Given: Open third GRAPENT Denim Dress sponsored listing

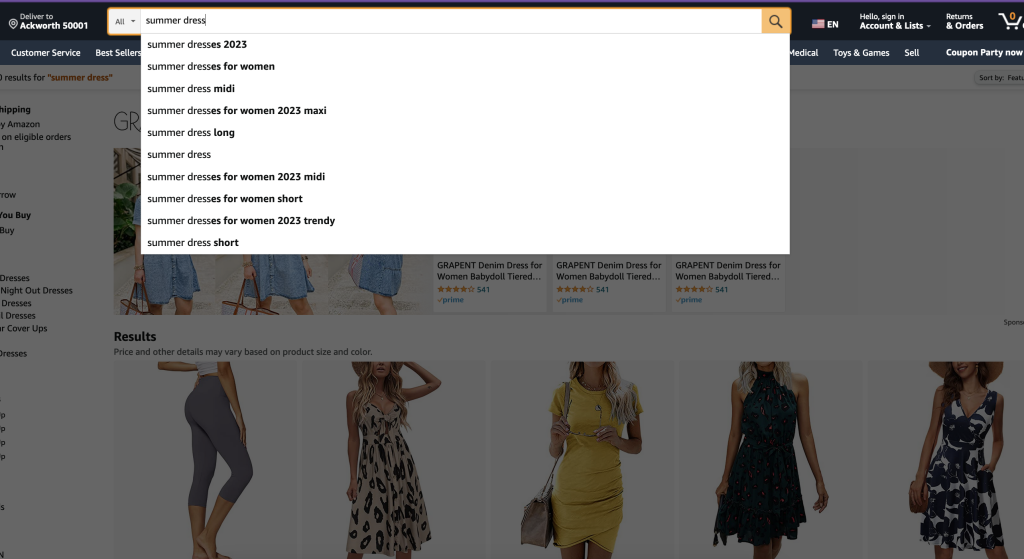Looking at the screenshot, I should point(728,271).
